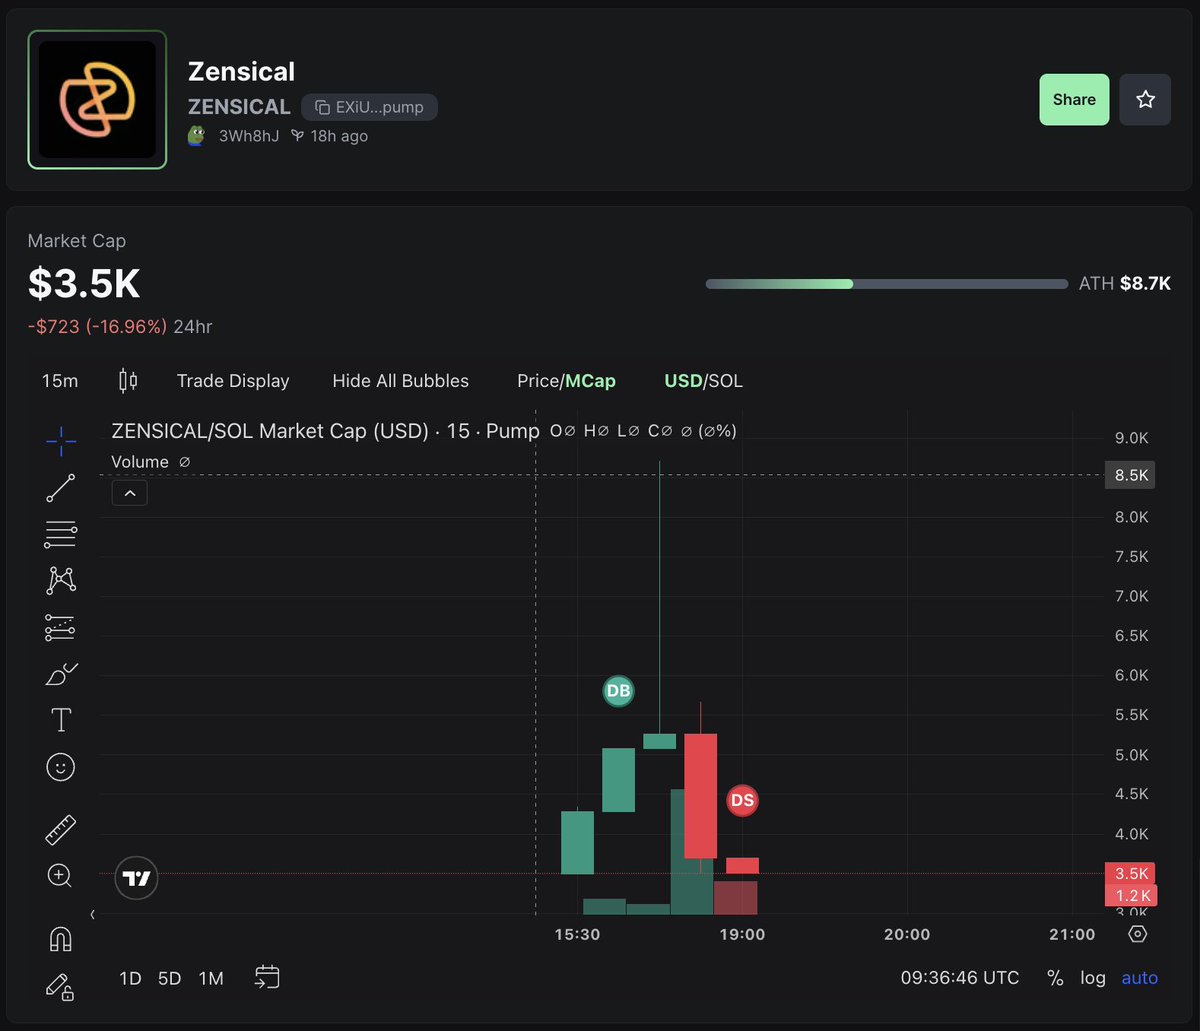Click Hide All Bubbles
Image resolution: width=1200 pixels, height=1031 pixels.
[400, 381]
